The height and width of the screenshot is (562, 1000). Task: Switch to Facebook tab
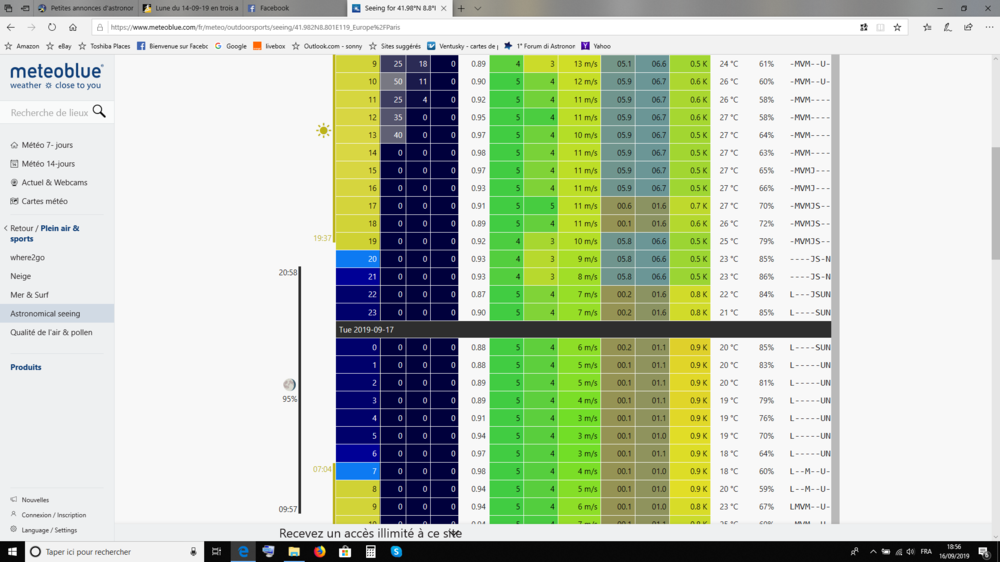click(295, 8)
